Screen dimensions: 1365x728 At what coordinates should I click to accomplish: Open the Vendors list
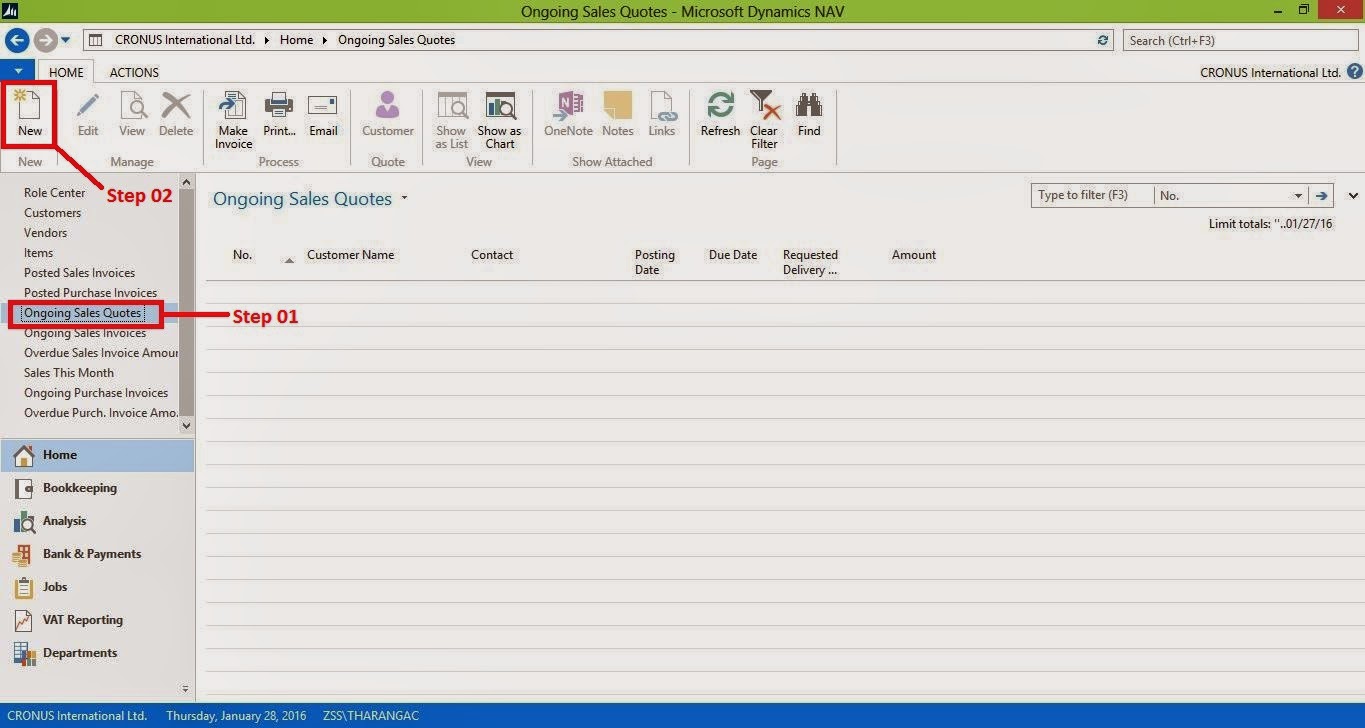(x=46, y=233)
